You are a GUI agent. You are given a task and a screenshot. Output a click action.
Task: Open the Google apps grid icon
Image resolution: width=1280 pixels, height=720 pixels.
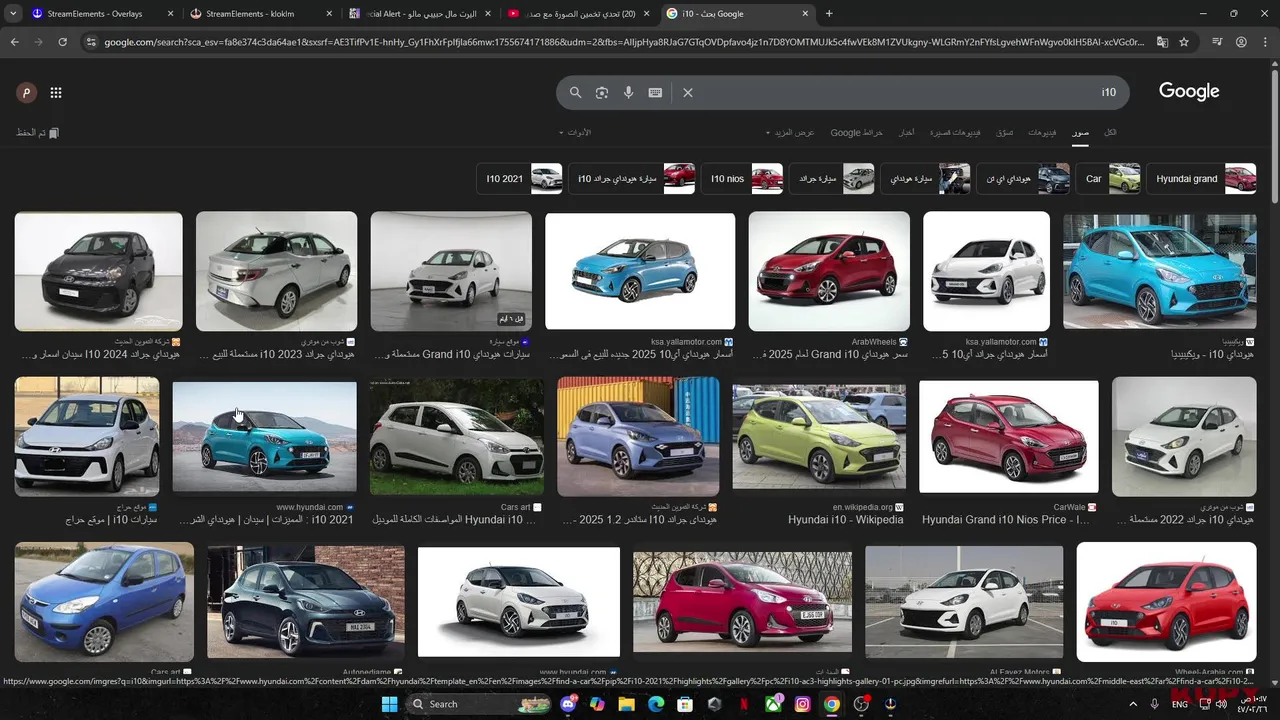(x=56, y=93)
